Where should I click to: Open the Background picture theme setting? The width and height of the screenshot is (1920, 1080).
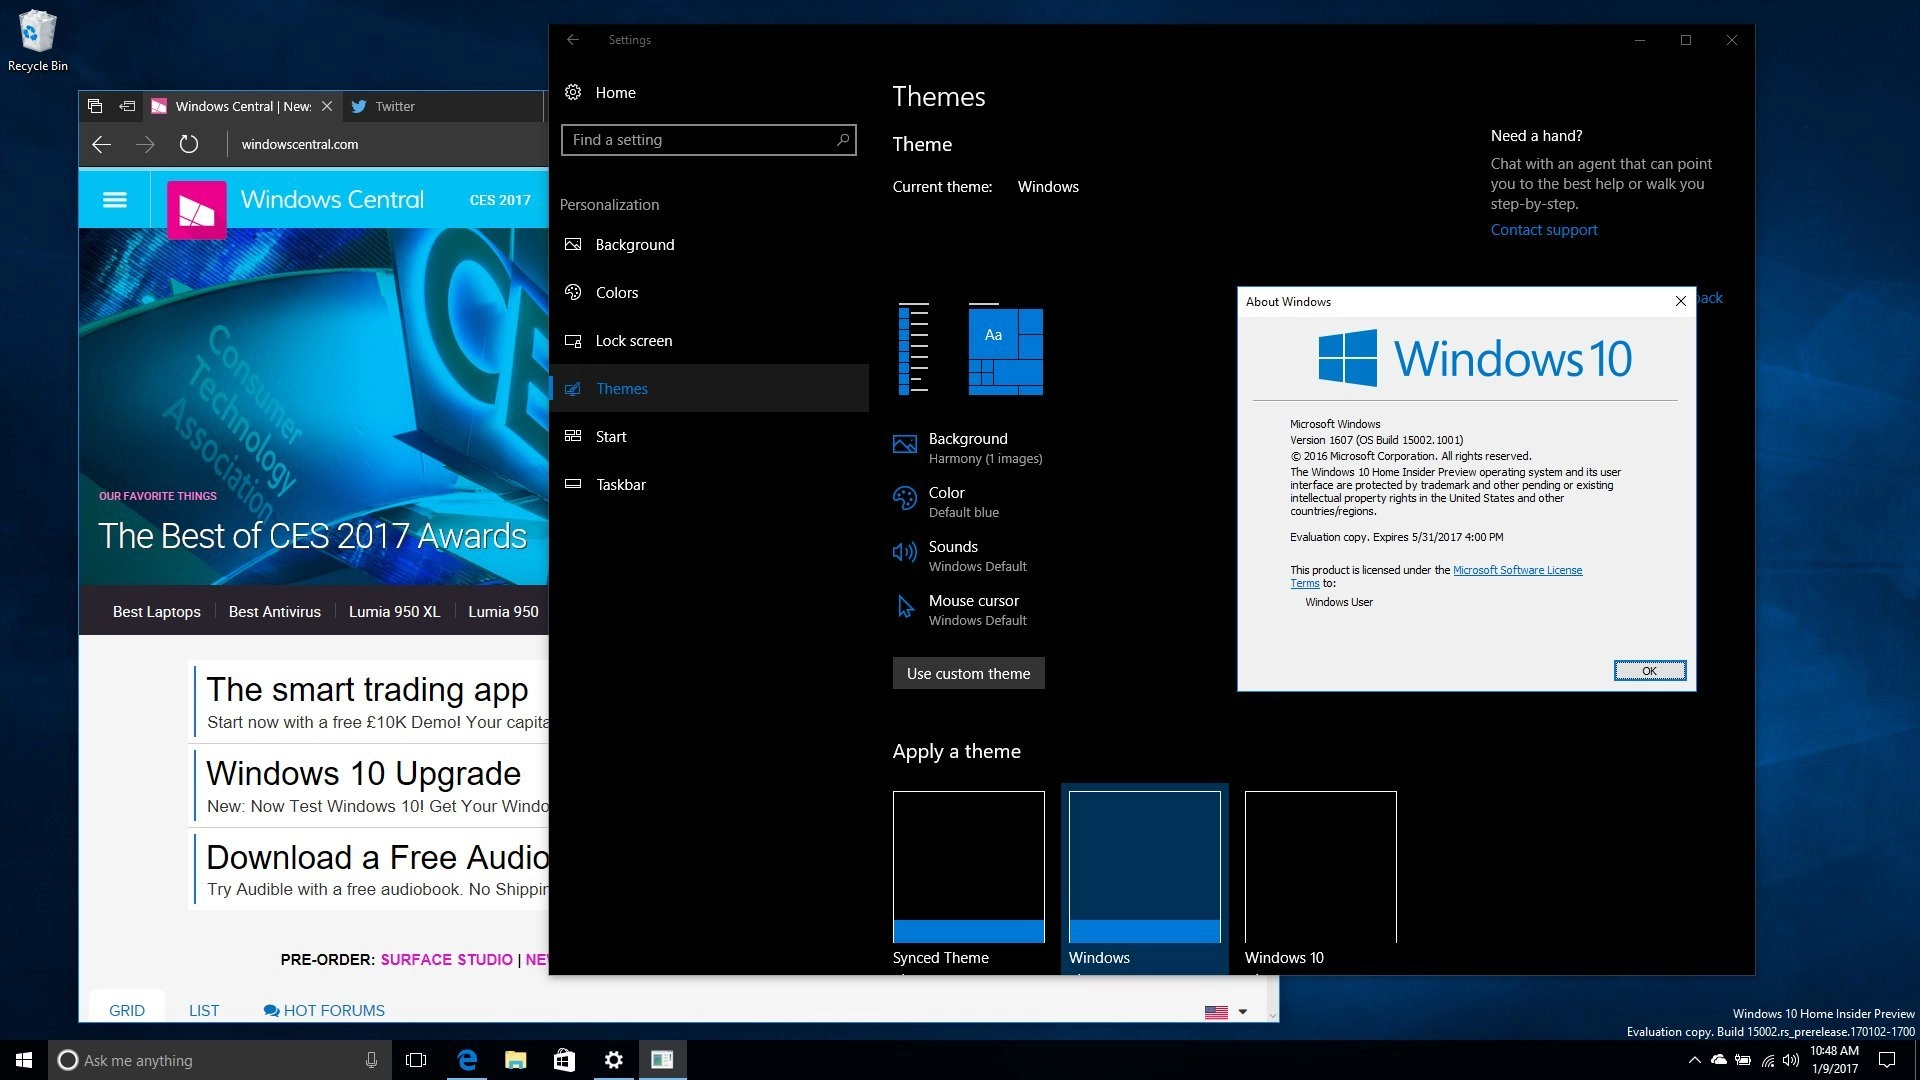[x=904, y=445]
